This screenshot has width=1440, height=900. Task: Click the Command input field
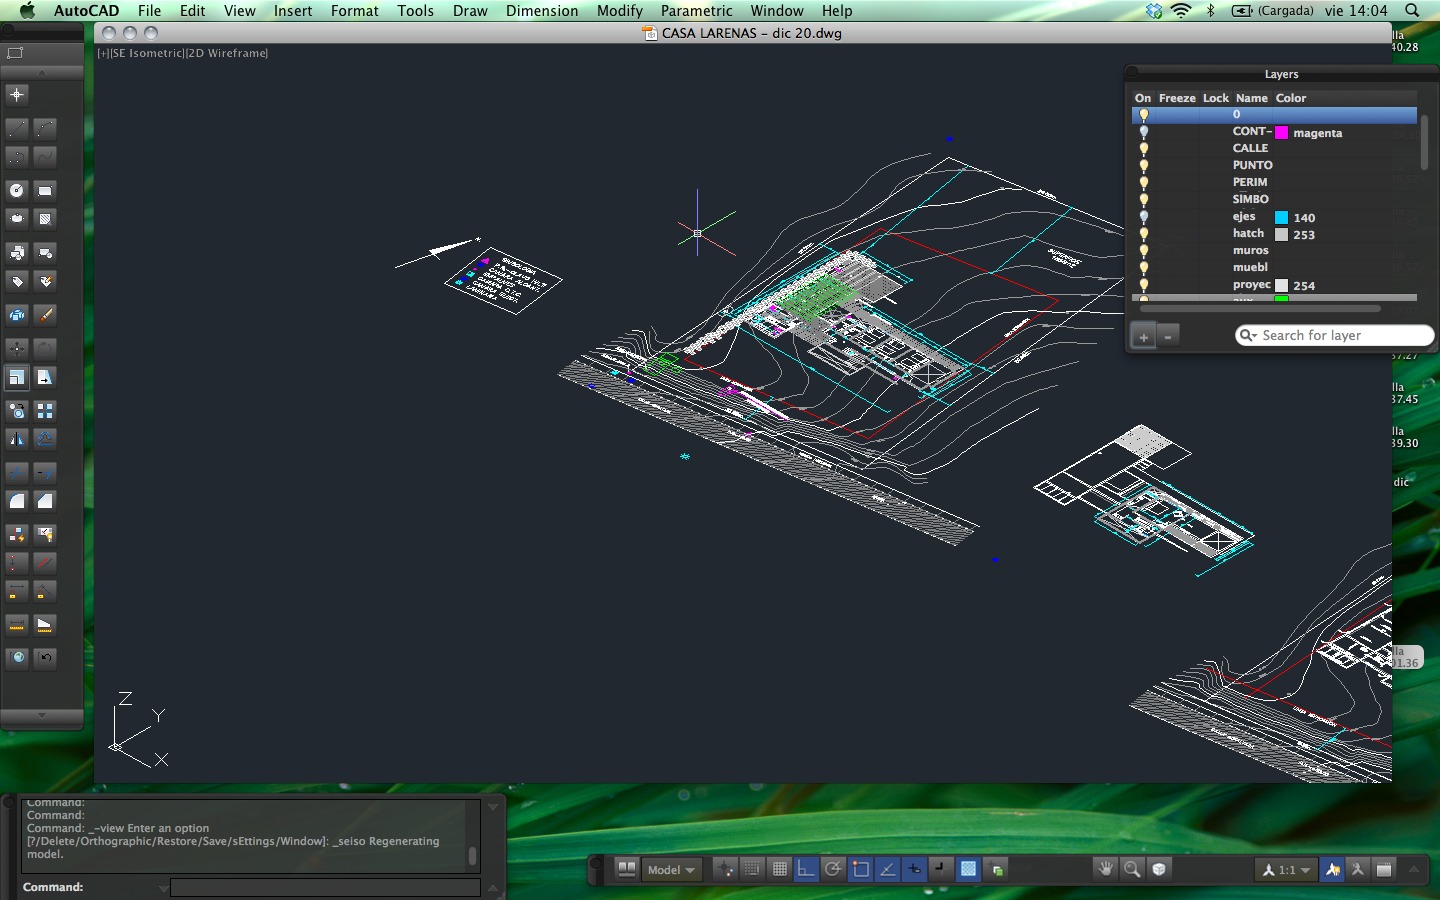pos(325,887)
